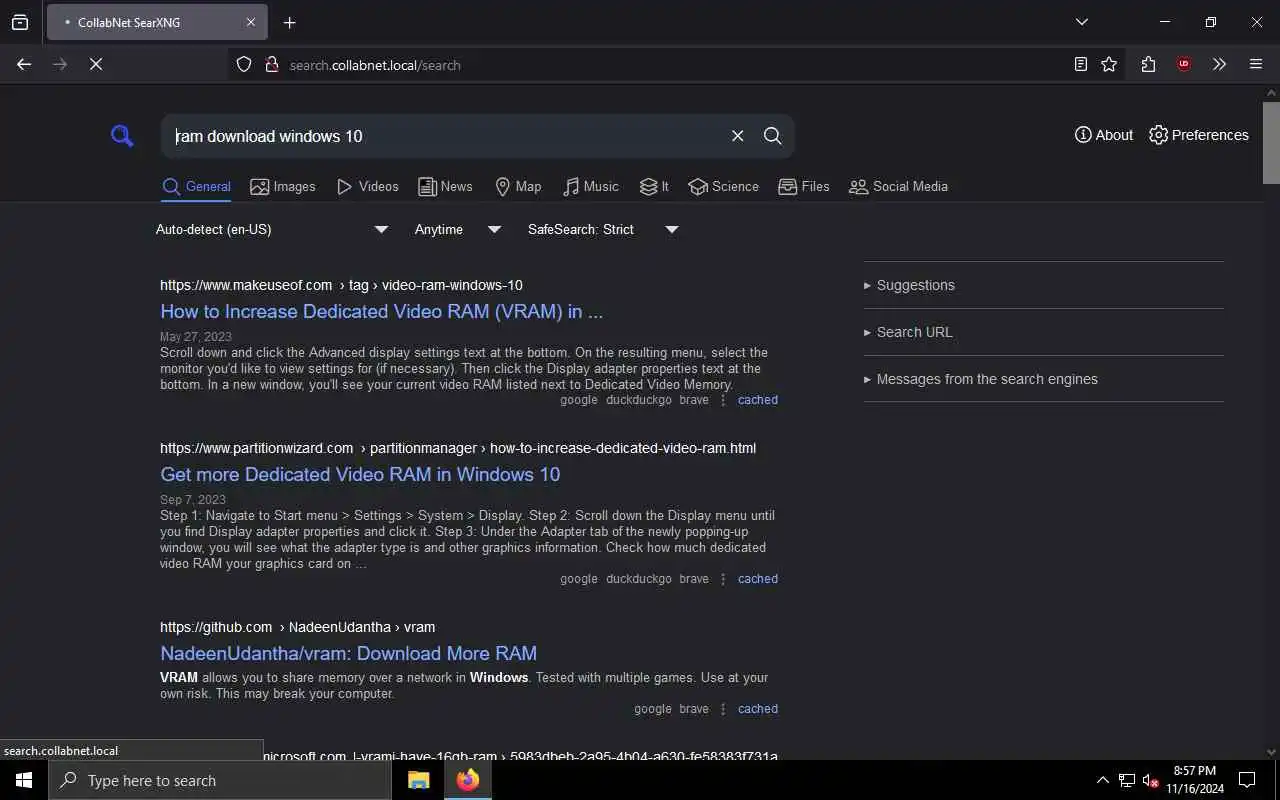The width and height of the screenshot is (1280, 800).
Task: Expand the Search URL section
Action: tap(908, 332)
